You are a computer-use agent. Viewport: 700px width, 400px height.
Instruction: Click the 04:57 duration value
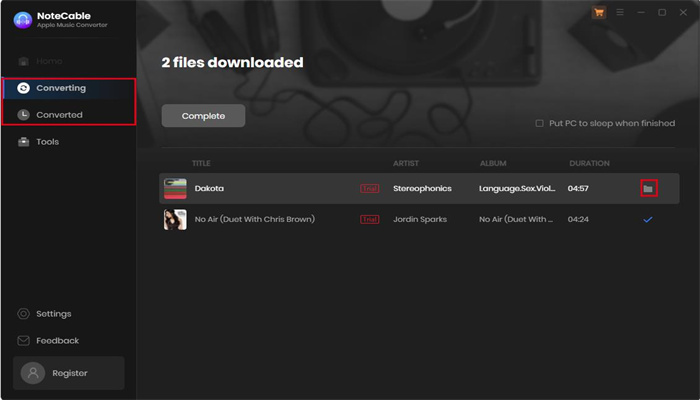[x=578, y=188]
